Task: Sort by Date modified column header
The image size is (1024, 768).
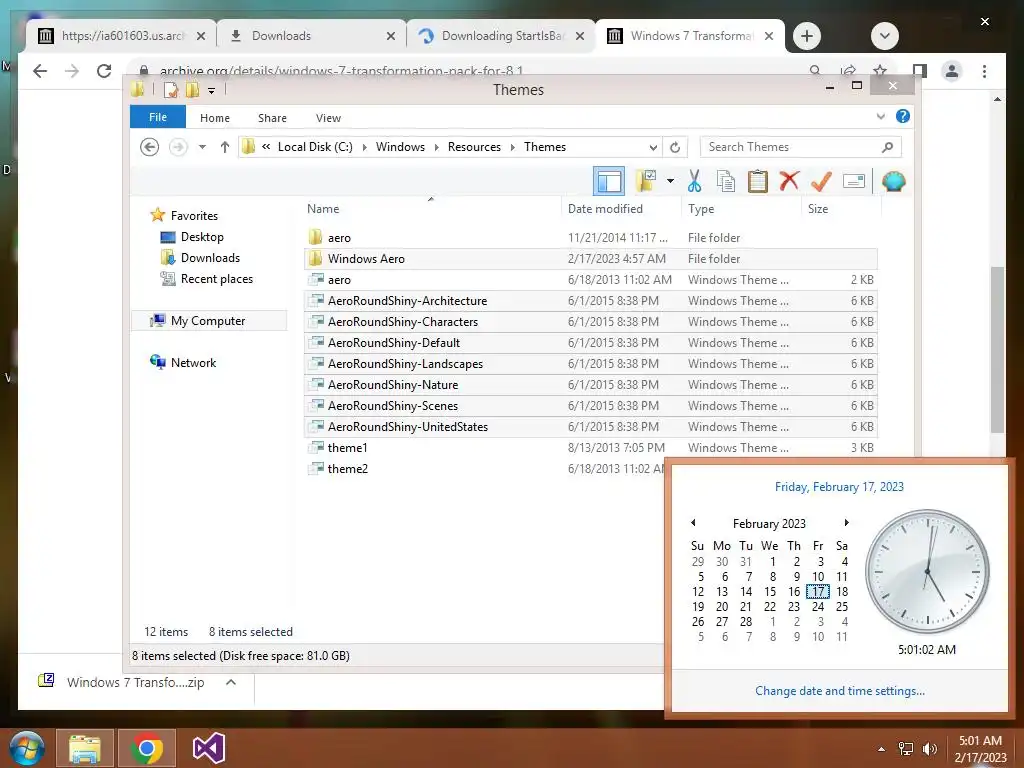Action: (x=605, y=209)
